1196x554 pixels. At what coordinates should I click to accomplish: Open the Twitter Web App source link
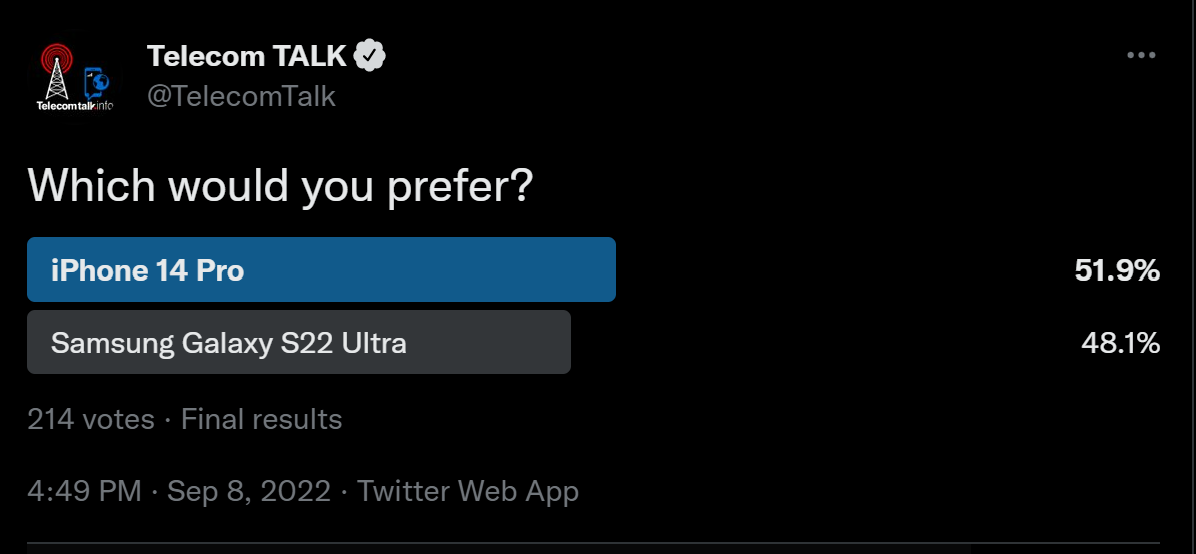pyautogui.click(x=468, y=491)
